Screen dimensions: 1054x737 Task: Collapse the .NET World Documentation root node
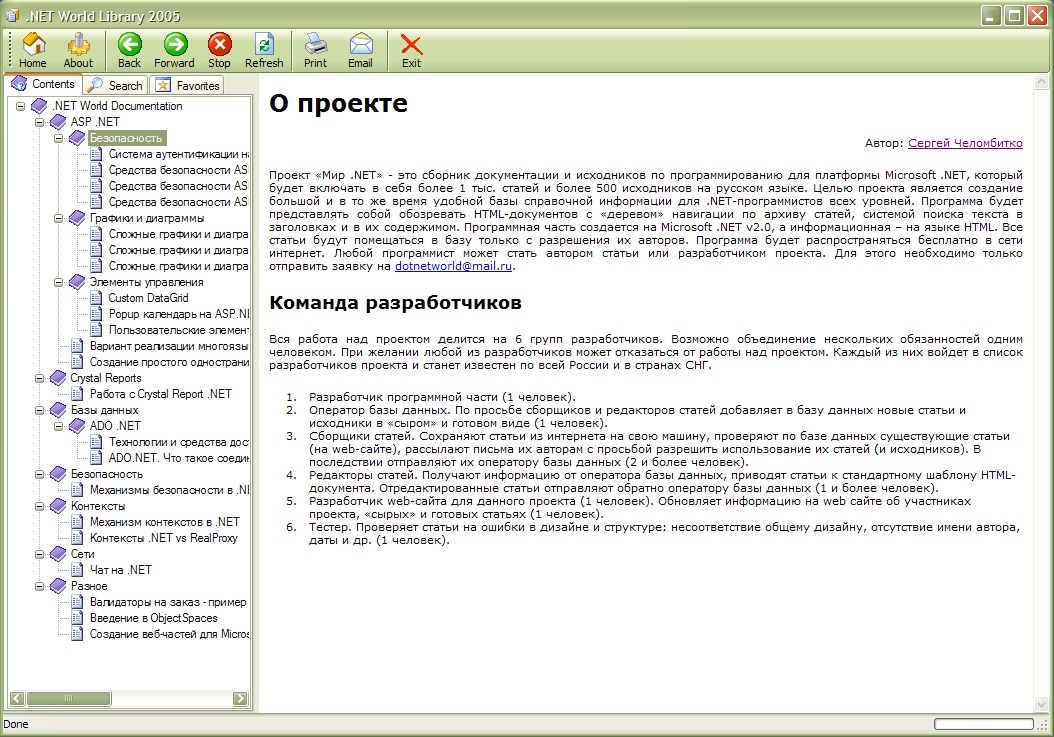(x=20, y=106)
